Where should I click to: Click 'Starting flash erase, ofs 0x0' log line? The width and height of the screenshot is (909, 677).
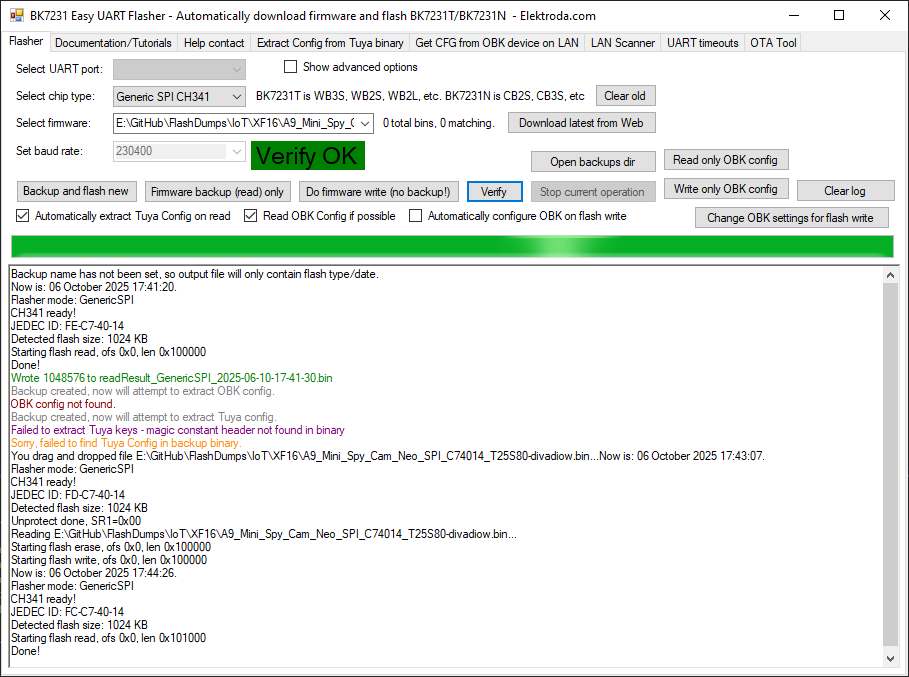[x=111, y=547]
